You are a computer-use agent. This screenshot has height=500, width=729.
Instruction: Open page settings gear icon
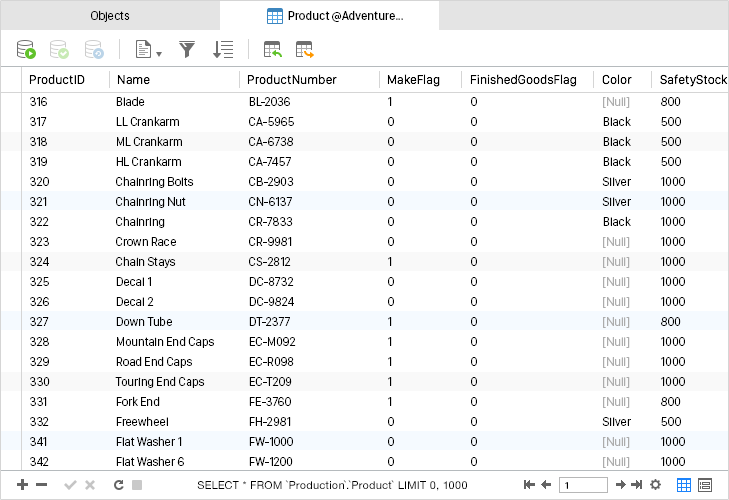tap(656, 485)
